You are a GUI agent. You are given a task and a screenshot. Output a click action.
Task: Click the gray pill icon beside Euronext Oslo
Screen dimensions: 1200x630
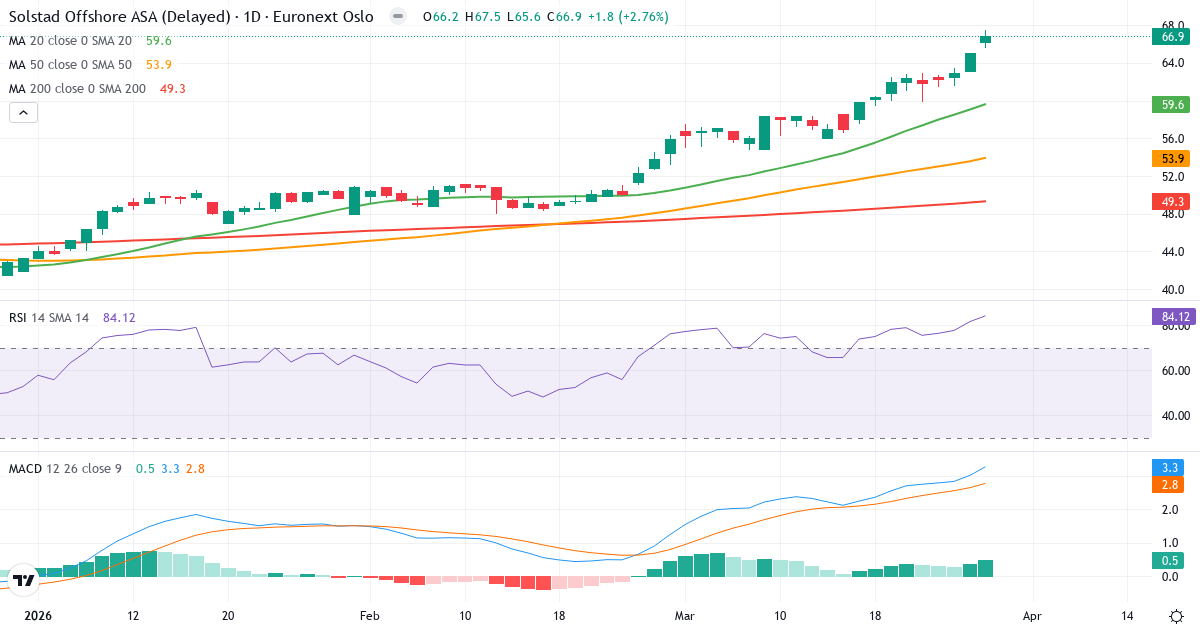click(398, 17)
